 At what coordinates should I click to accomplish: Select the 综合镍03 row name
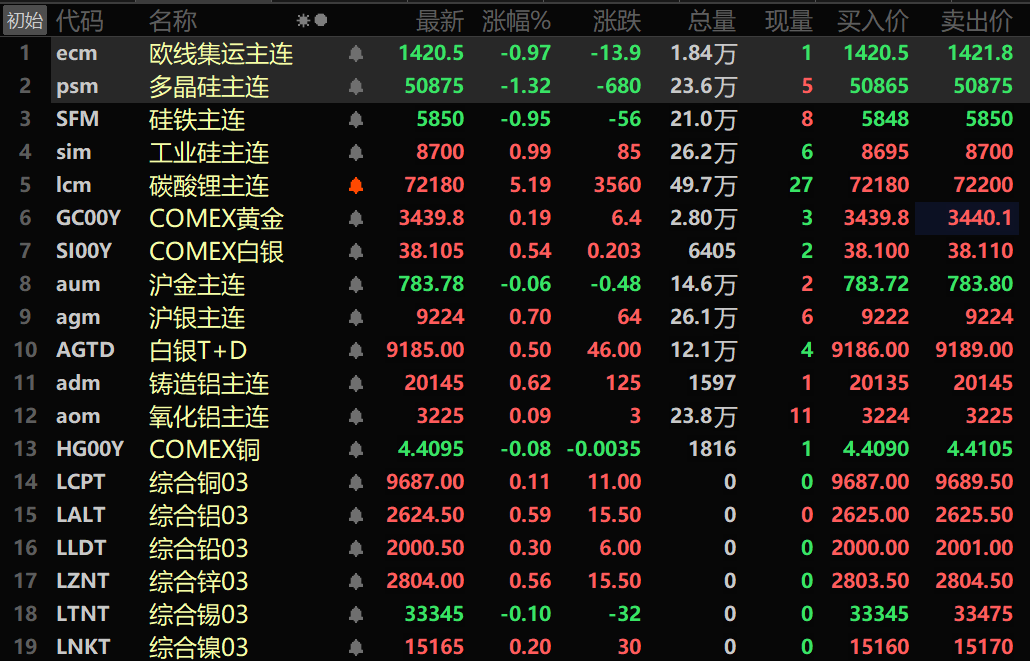(x=199, y=648)
